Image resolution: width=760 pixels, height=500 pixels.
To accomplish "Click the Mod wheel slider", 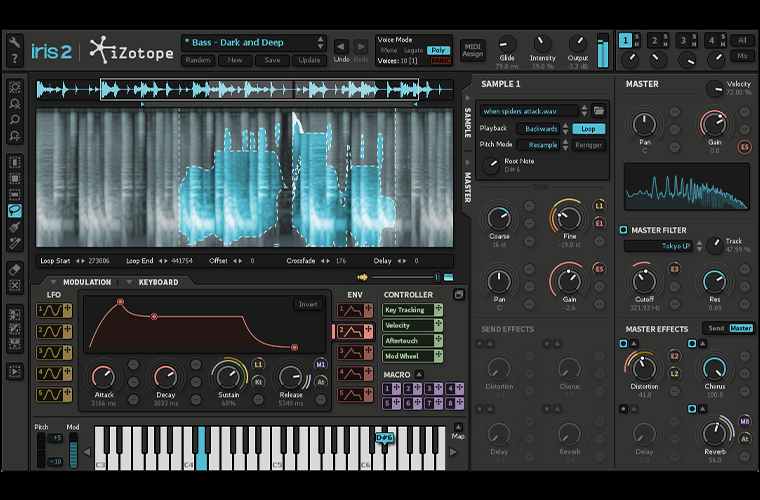I will point(73,450).
